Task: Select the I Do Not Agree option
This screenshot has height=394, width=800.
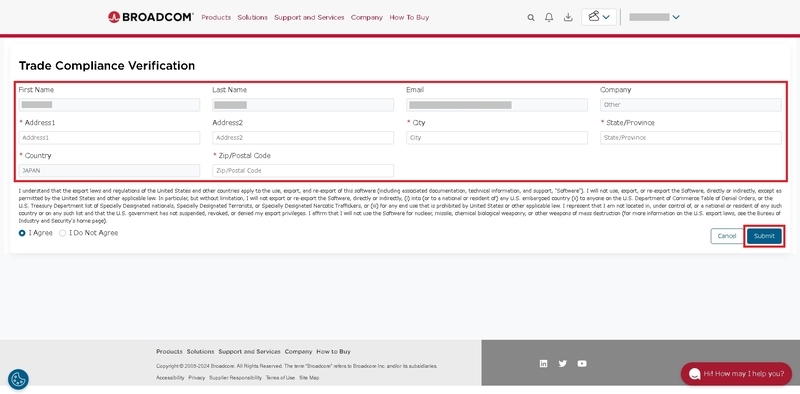Action: (62, 233)
